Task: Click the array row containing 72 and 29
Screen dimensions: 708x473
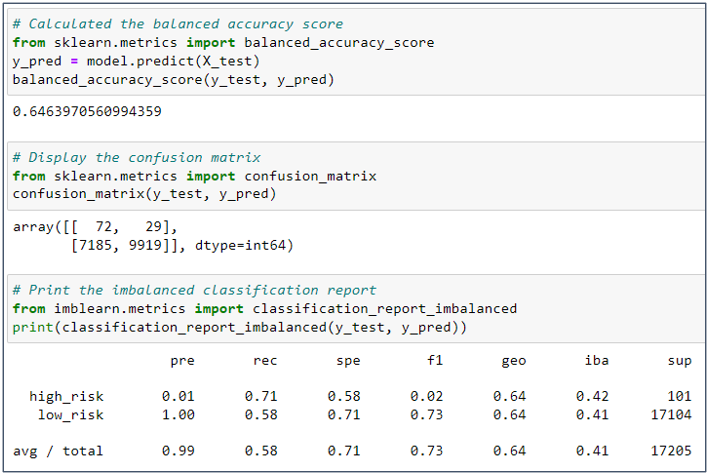Action: pyautogui.click(x=95, y=227)
